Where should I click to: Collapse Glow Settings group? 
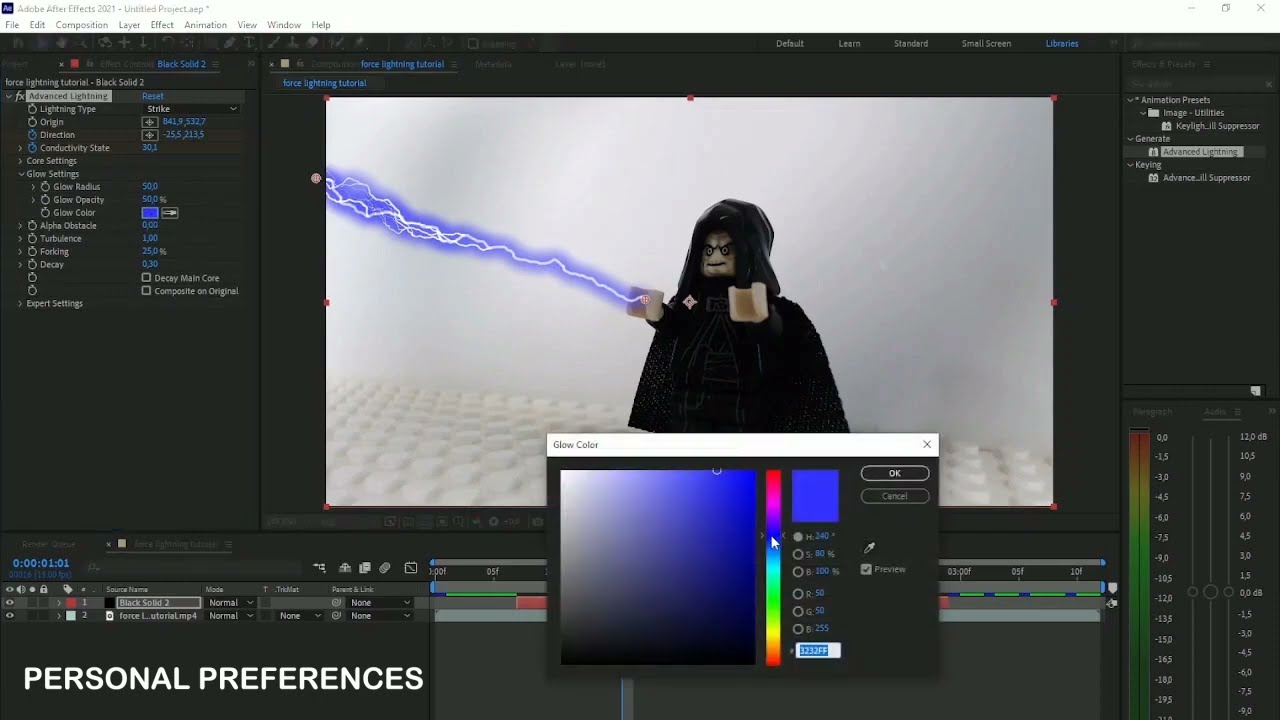tap(20, 174)
